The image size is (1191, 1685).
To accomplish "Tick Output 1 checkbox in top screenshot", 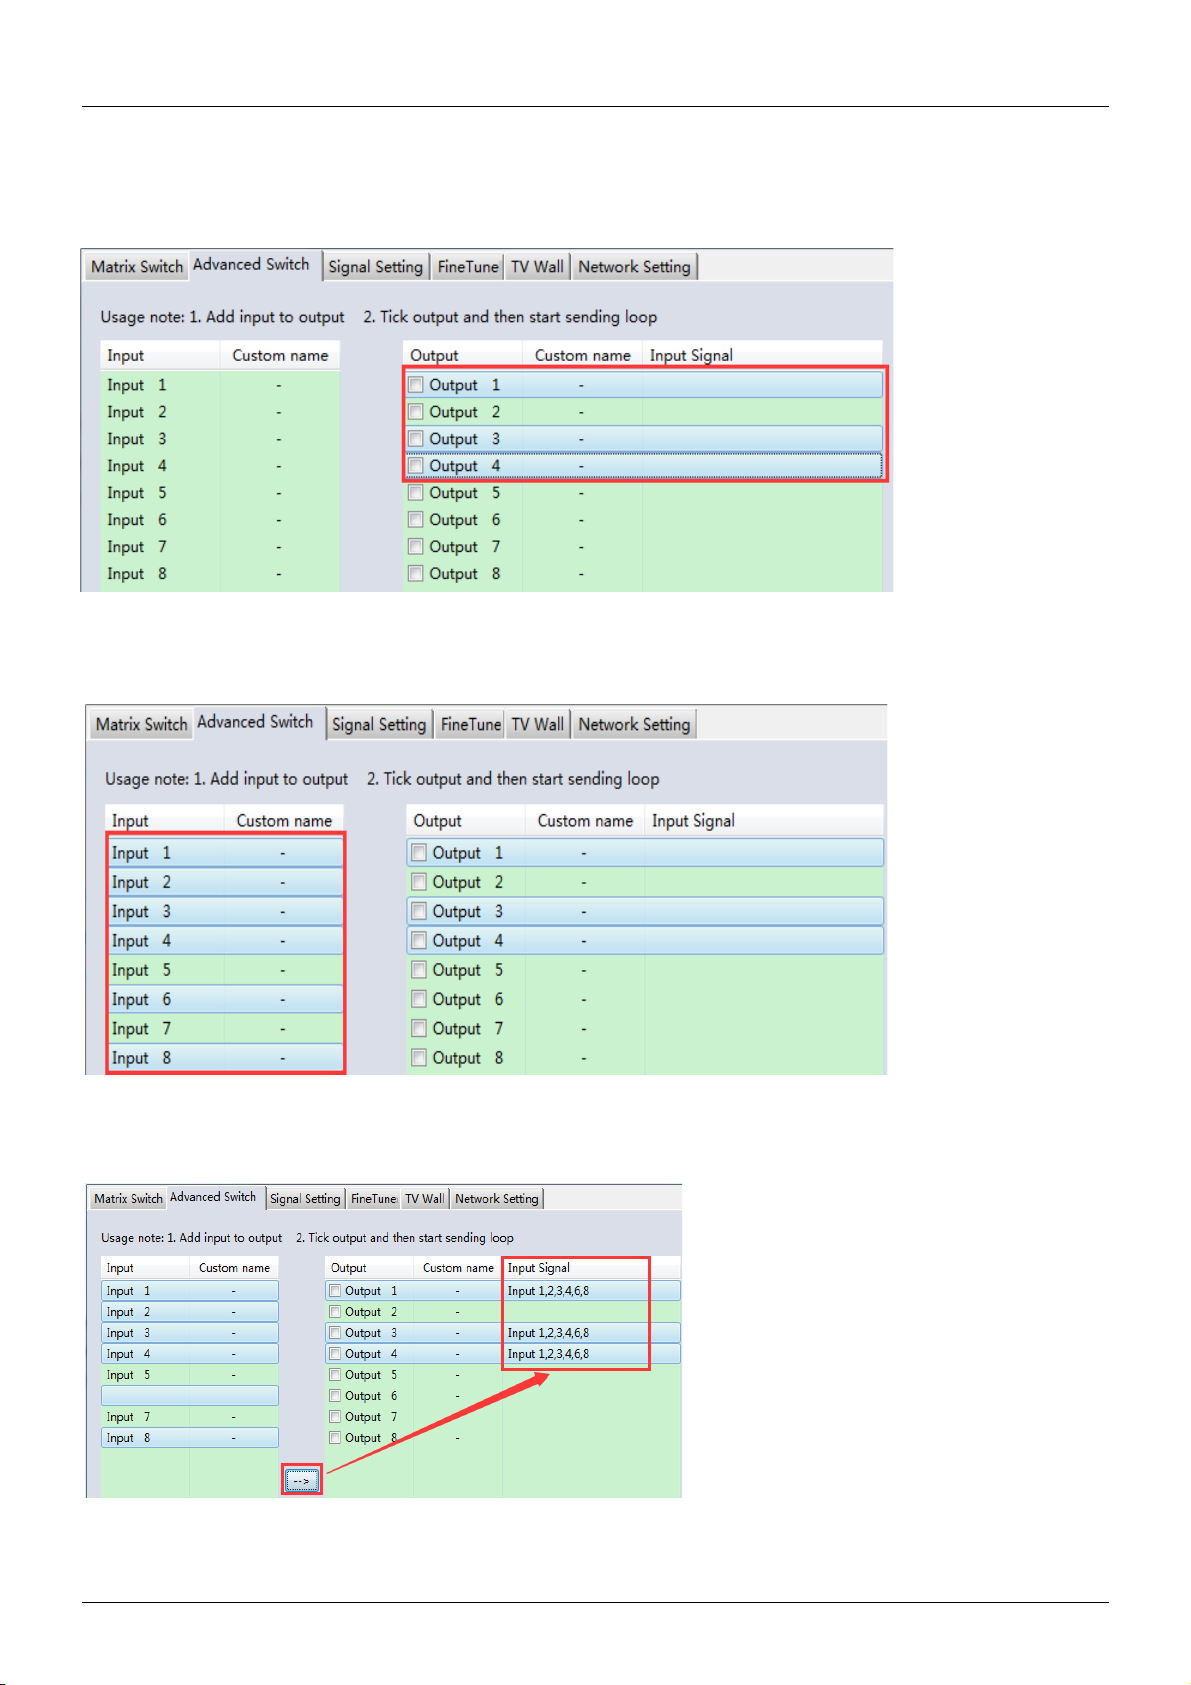I will [416, 385].
